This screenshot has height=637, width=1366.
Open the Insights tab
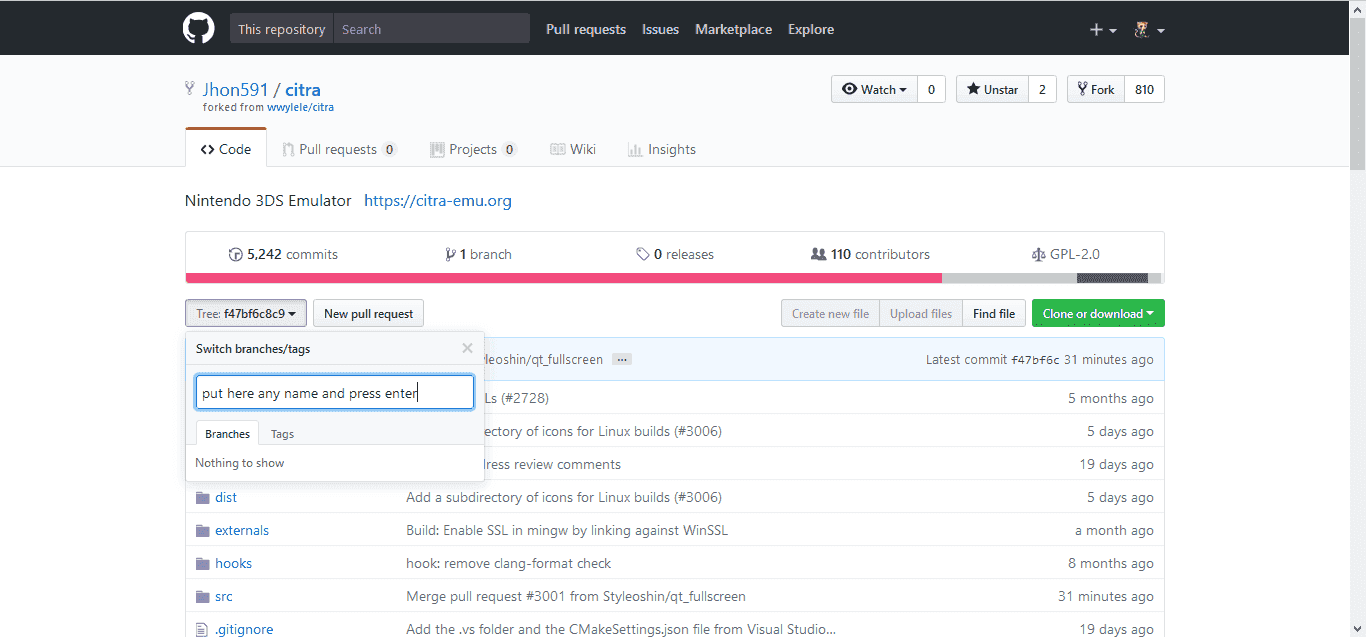[x=662, y=149]
